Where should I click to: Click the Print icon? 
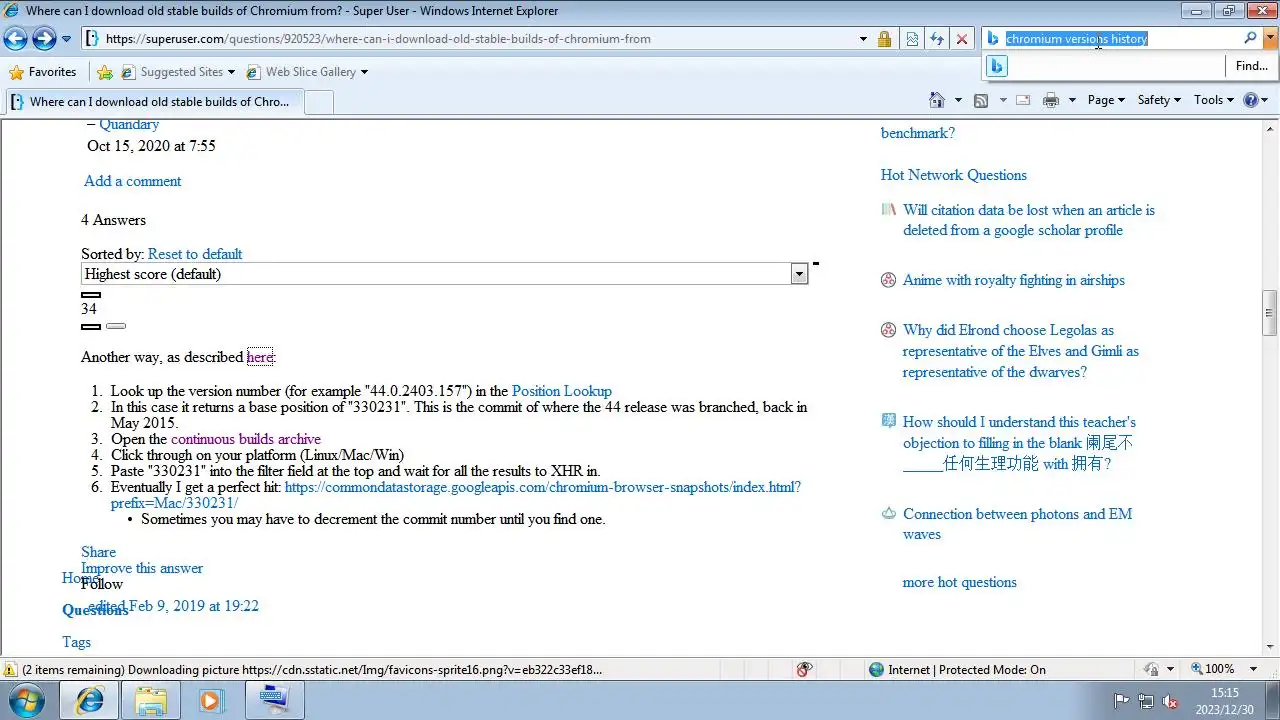pos(1051,100)
